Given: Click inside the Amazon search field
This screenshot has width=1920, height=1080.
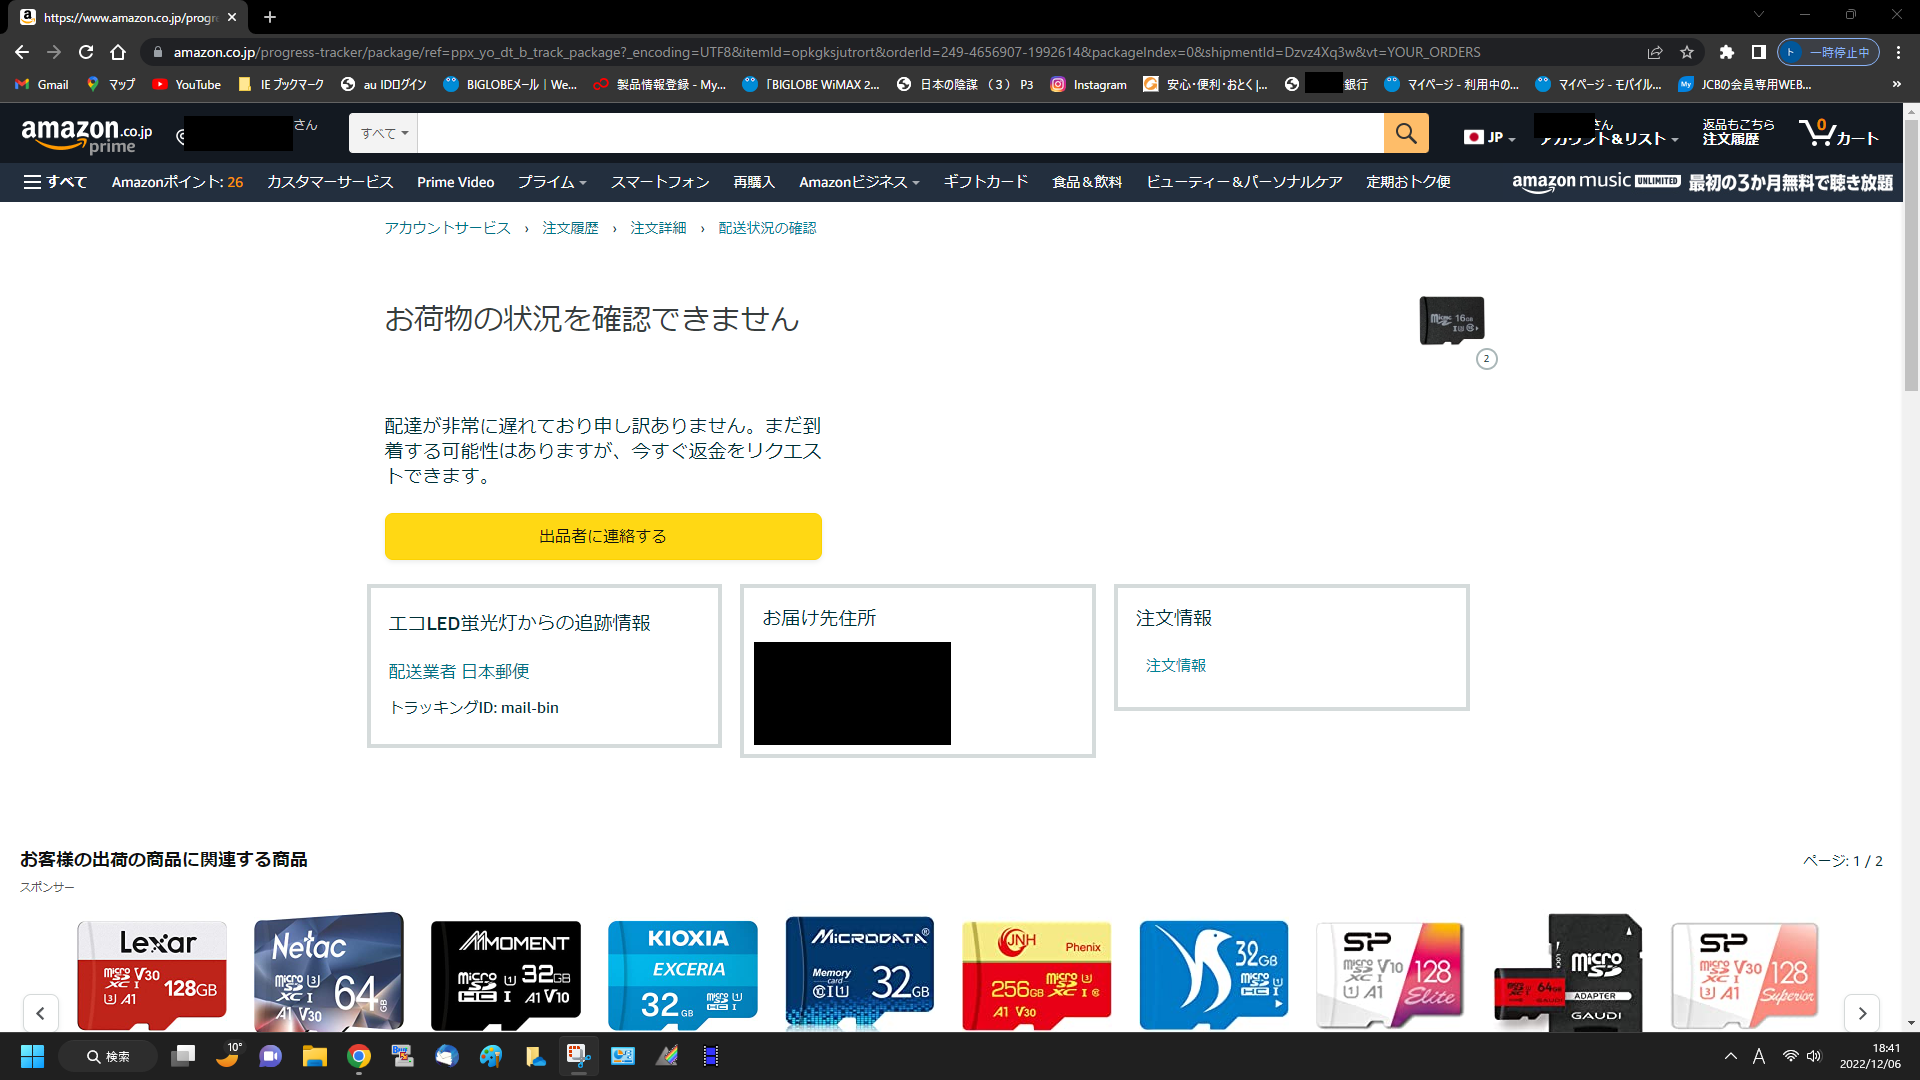Looking at the screenshot, I should (x=900, y=133).
